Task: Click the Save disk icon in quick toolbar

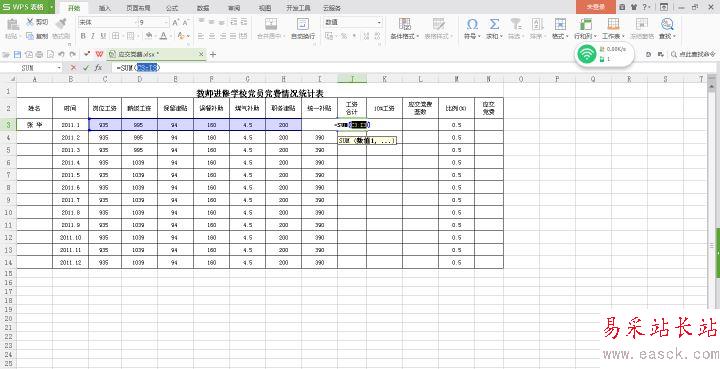Action: tap(17, 54)
